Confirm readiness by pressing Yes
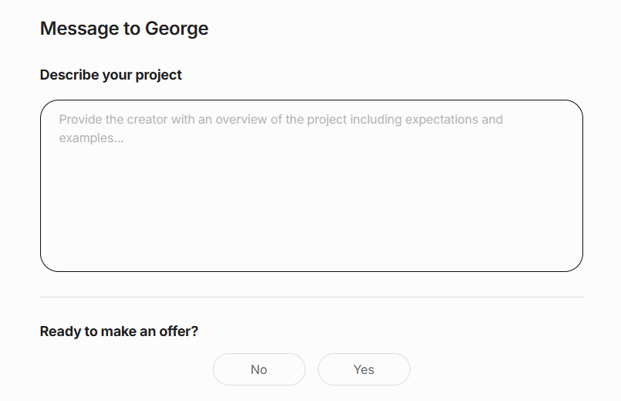 [x=364, y=369]
